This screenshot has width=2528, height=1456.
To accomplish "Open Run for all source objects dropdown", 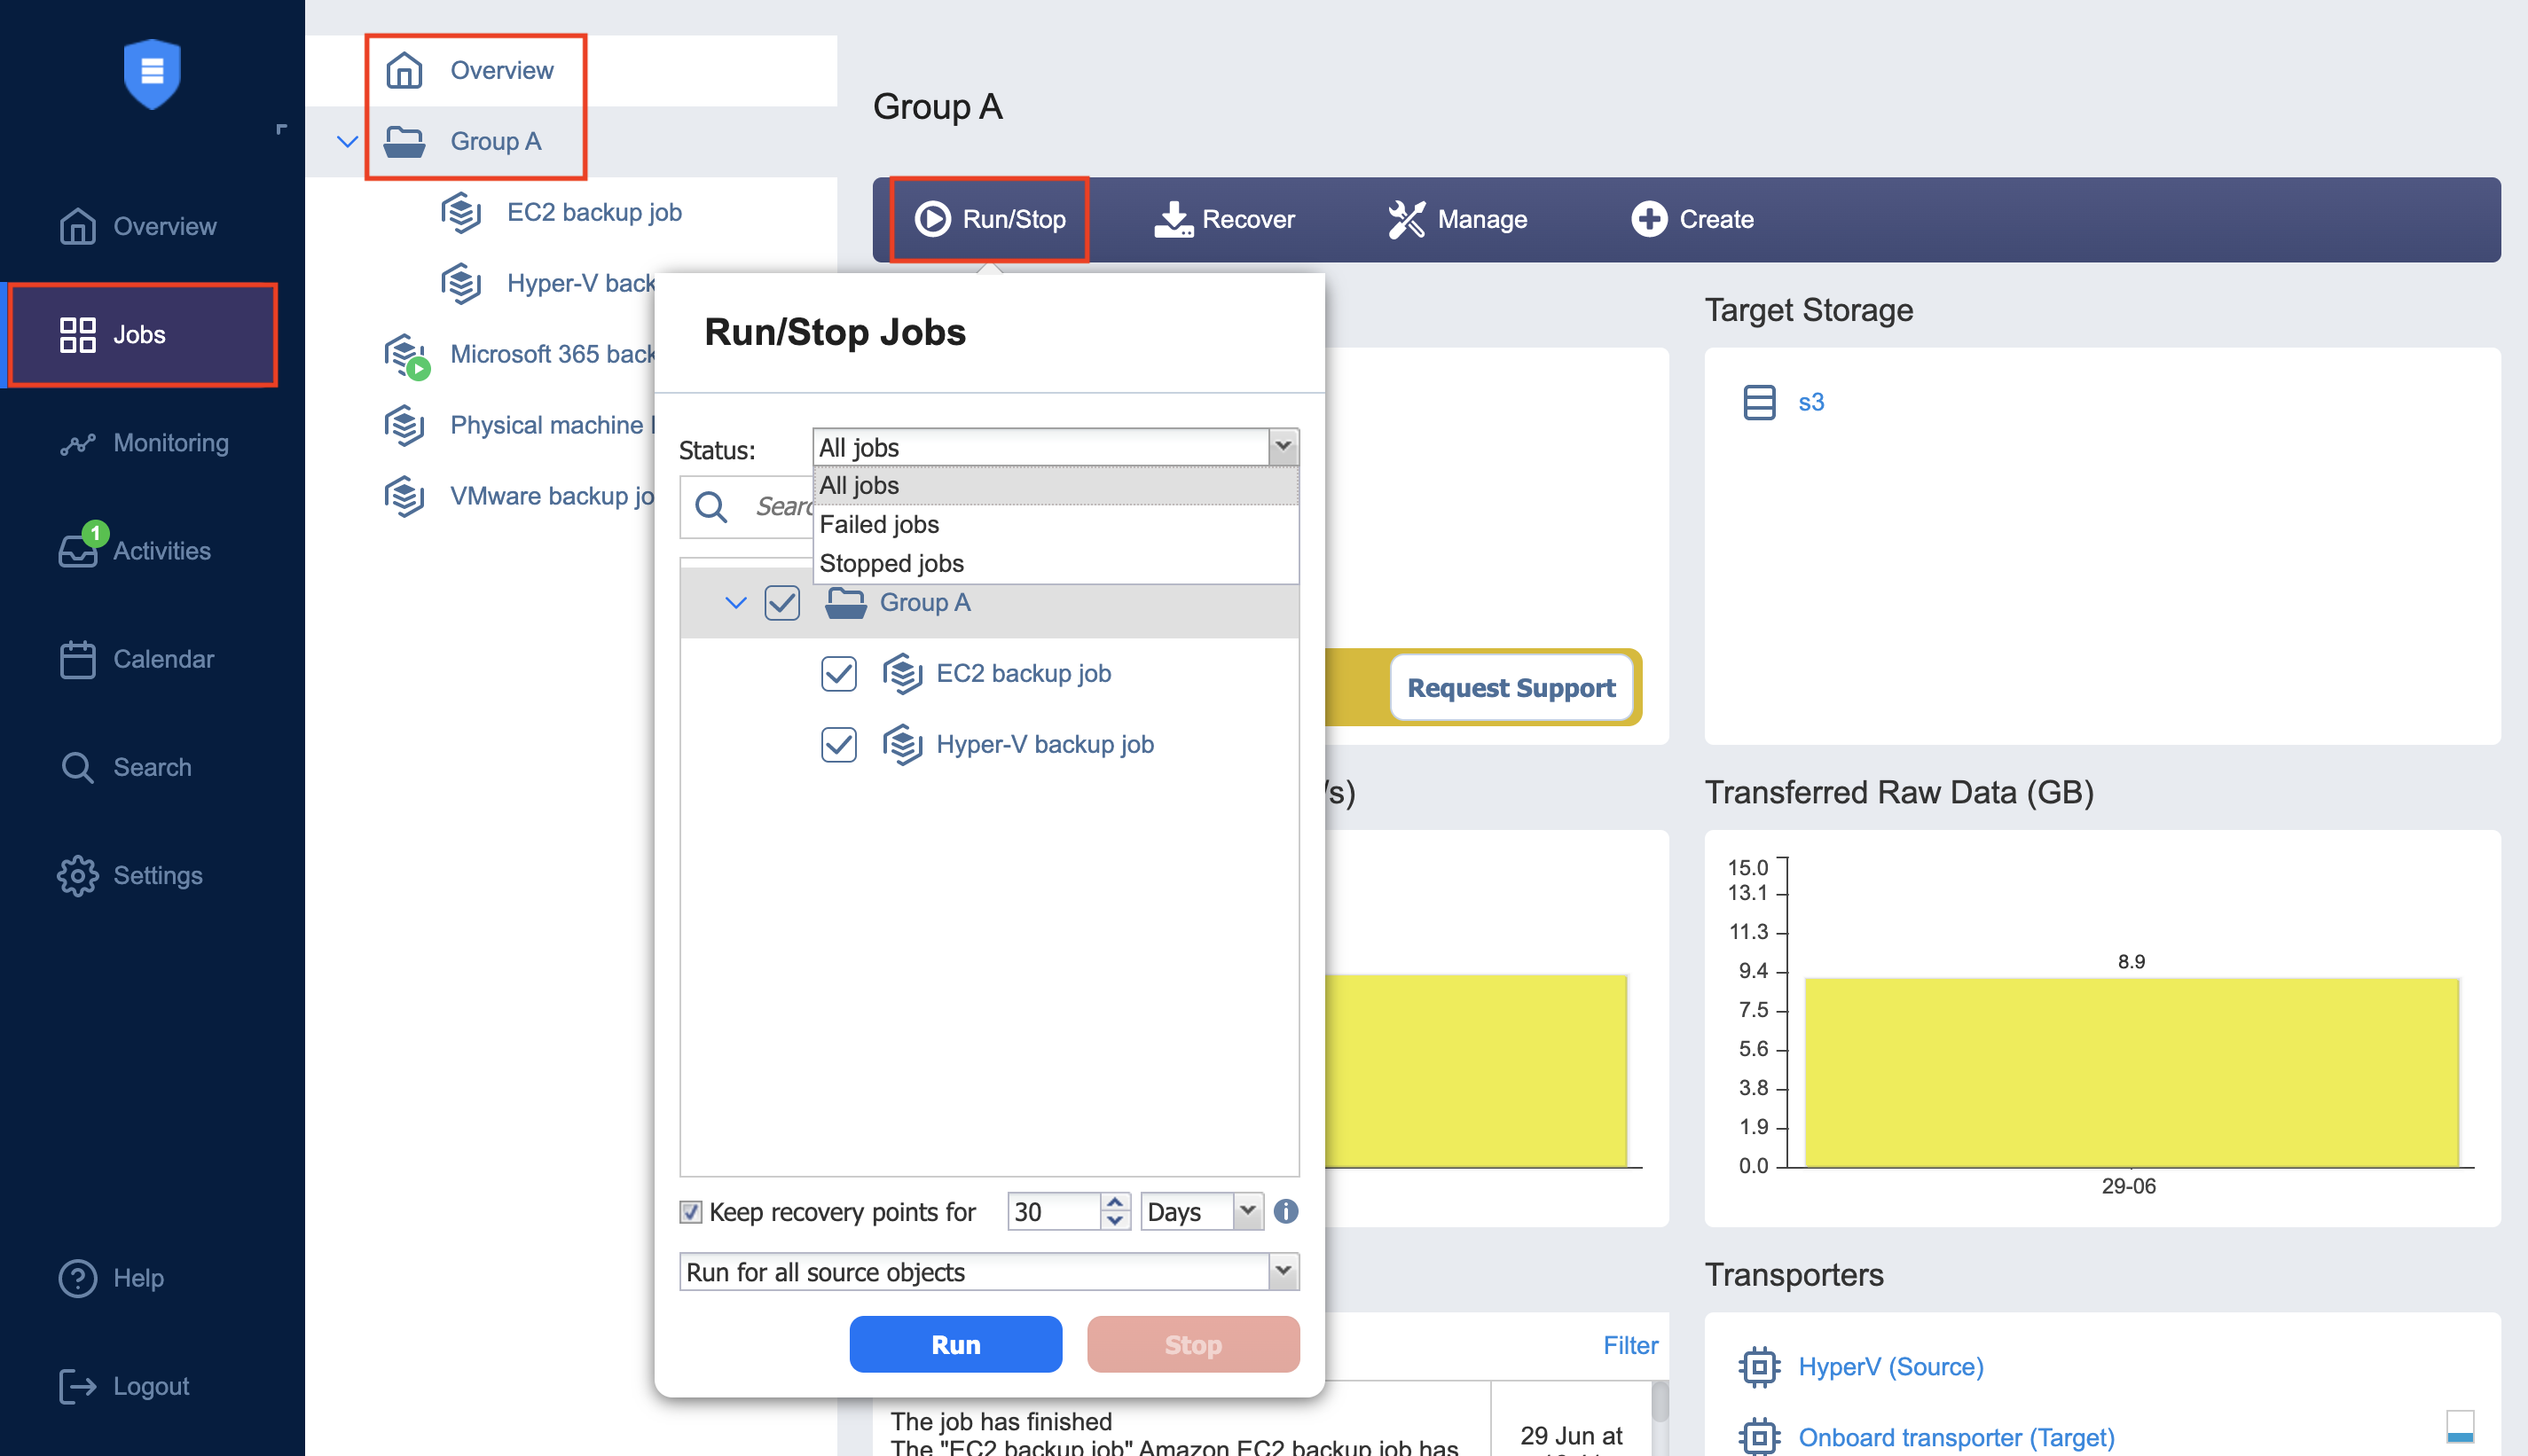I will point(1283,1271).
